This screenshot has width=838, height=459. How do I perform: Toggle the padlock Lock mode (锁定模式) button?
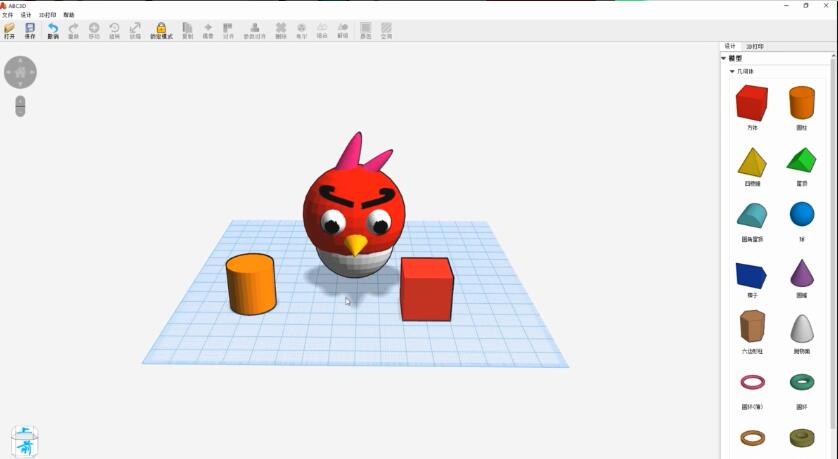pyautogui.click(x=161, y=28)
